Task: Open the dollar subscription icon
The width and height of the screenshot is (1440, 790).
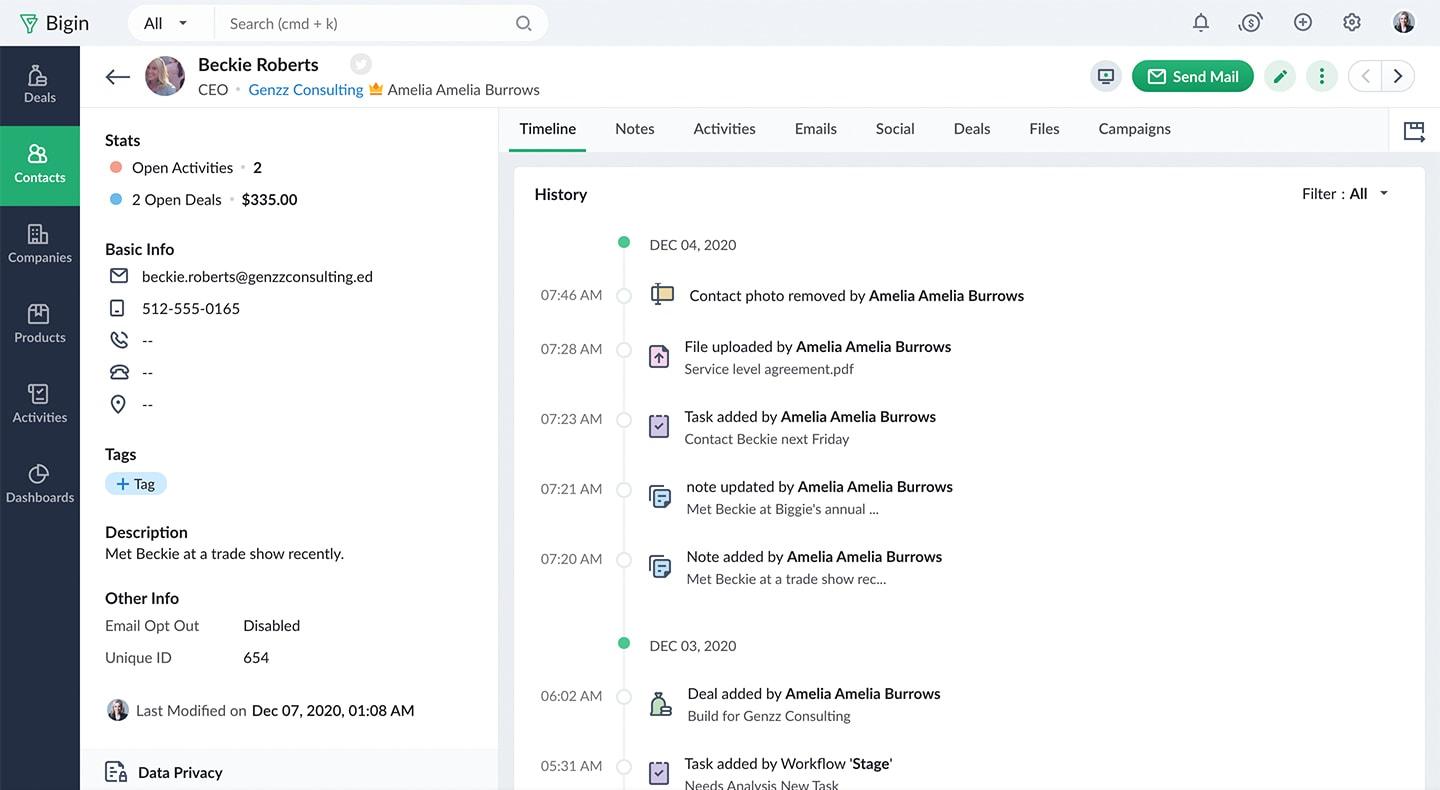Action: click(x=1250, y=23)
